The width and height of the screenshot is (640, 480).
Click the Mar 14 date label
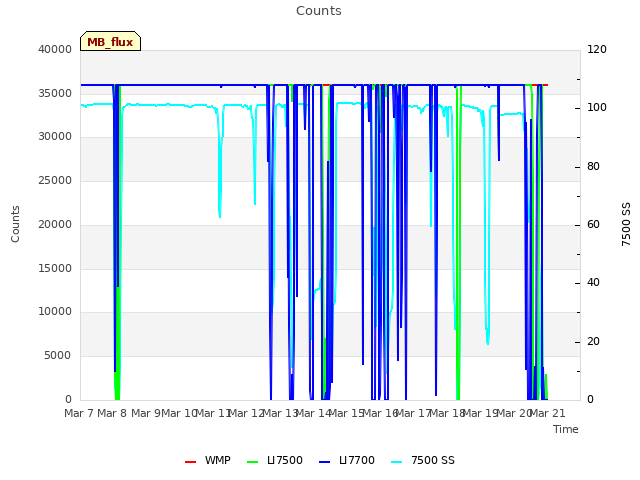(313, 413)
